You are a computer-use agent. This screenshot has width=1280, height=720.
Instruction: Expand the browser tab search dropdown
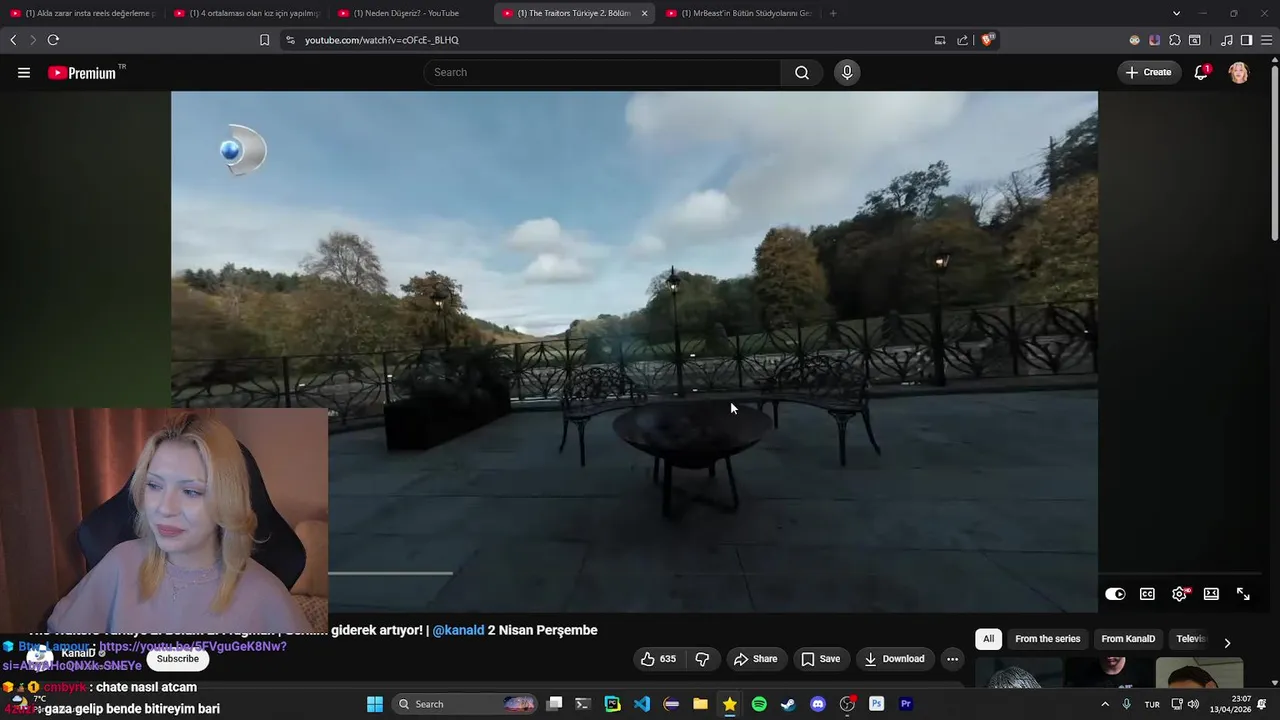click(1176, 13)
